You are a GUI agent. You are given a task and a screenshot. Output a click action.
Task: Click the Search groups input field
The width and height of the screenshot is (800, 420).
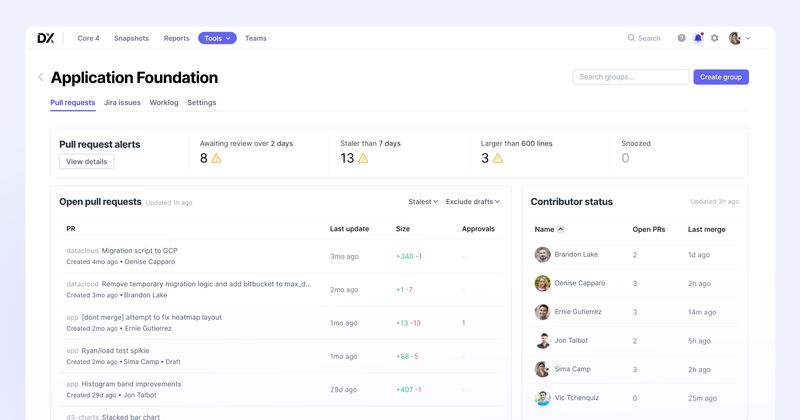click(629, 77)
